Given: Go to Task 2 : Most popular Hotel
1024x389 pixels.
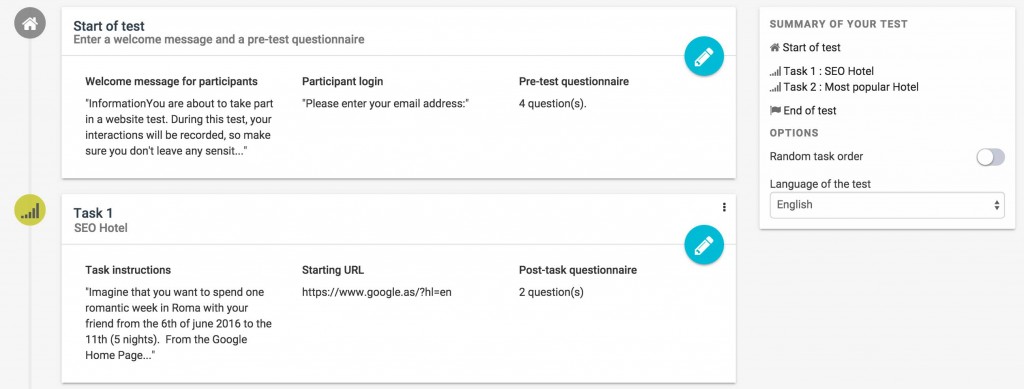Looking at the screenshot, I should pos(851,87).
